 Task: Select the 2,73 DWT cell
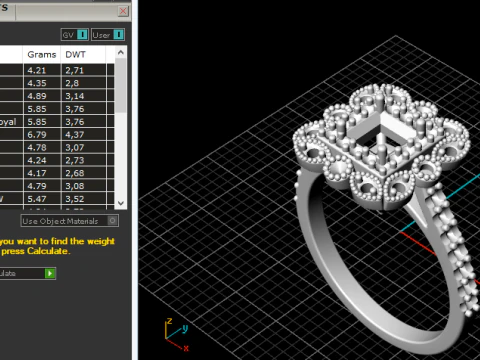click(84, 160)
